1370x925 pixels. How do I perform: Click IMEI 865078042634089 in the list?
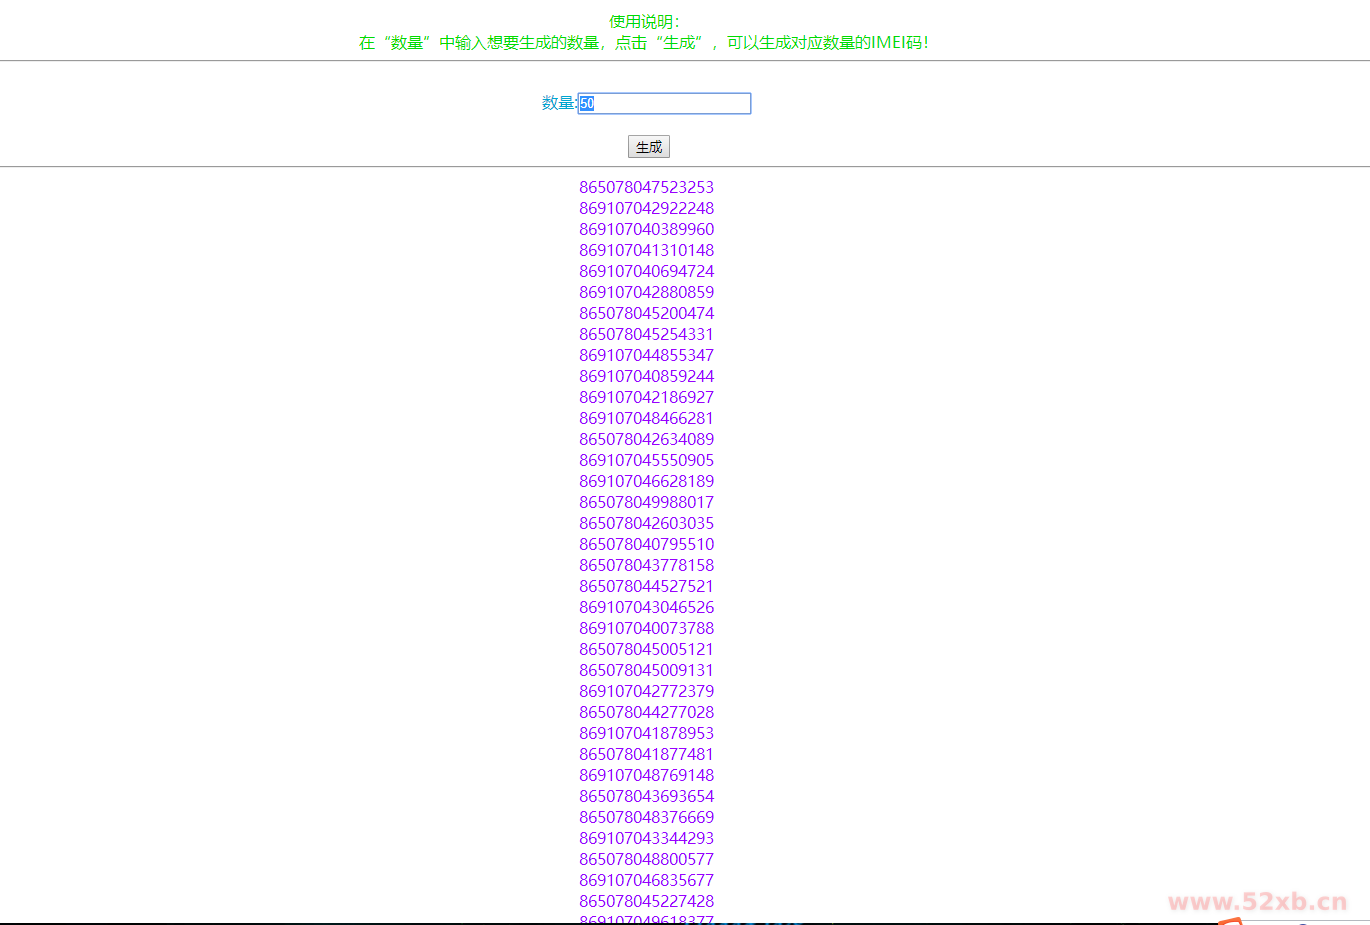[x=646, y=439]
